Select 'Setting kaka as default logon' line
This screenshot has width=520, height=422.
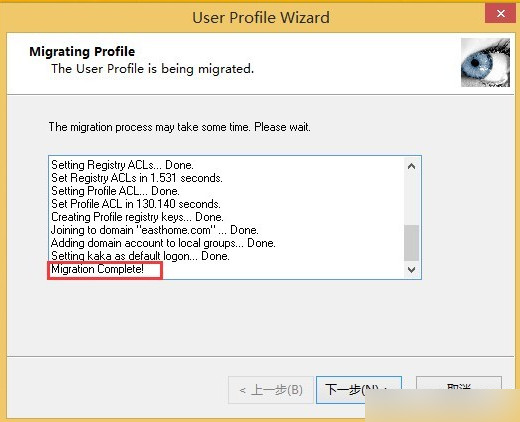[x=140, y=256]
